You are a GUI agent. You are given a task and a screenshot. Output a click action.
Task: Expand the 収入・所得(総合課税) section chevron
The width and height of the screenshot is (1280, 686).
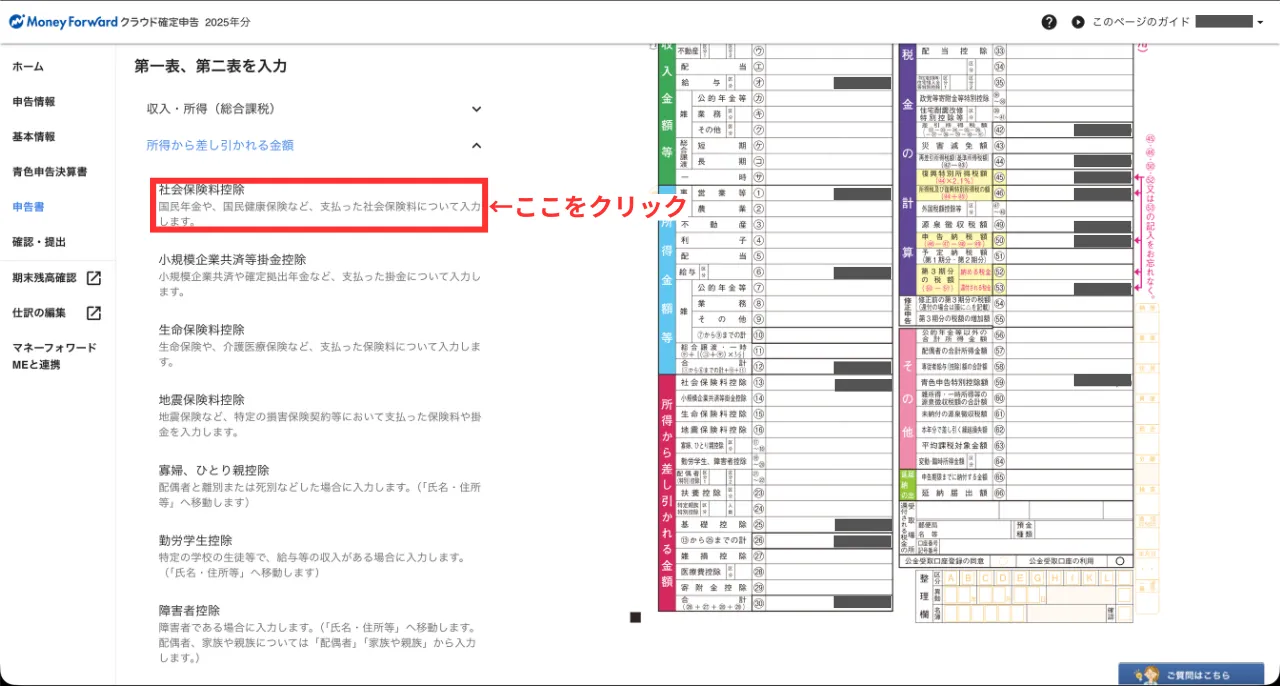[476, 109]
